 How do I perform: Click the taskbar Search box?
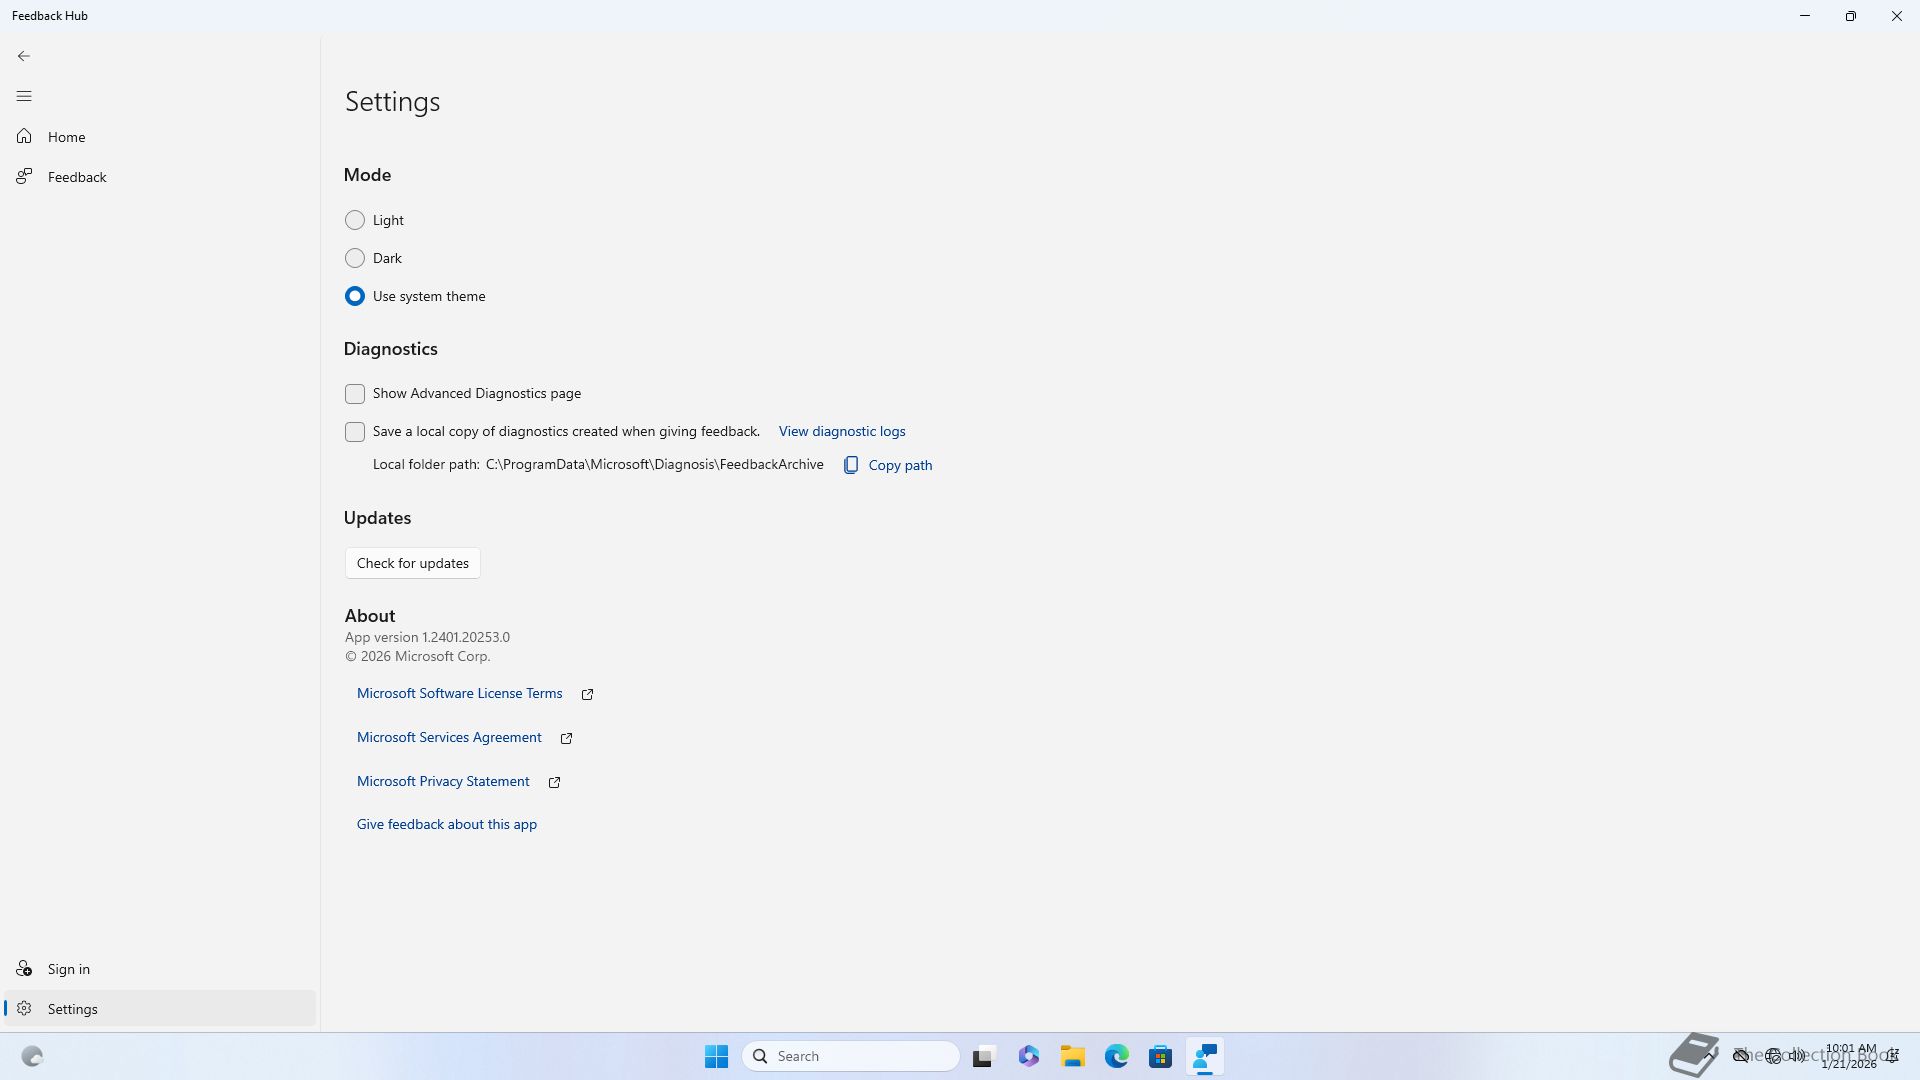(850, 1056)
